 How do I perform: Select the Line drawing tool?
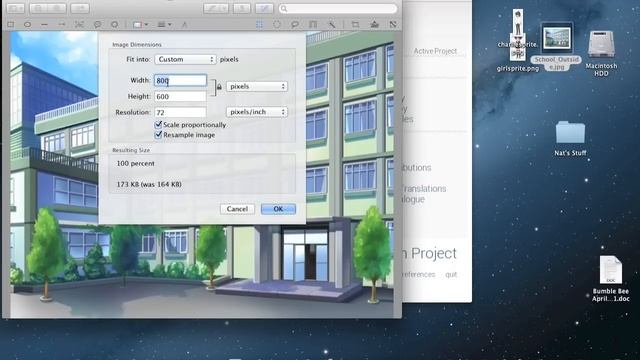[44, 24]
